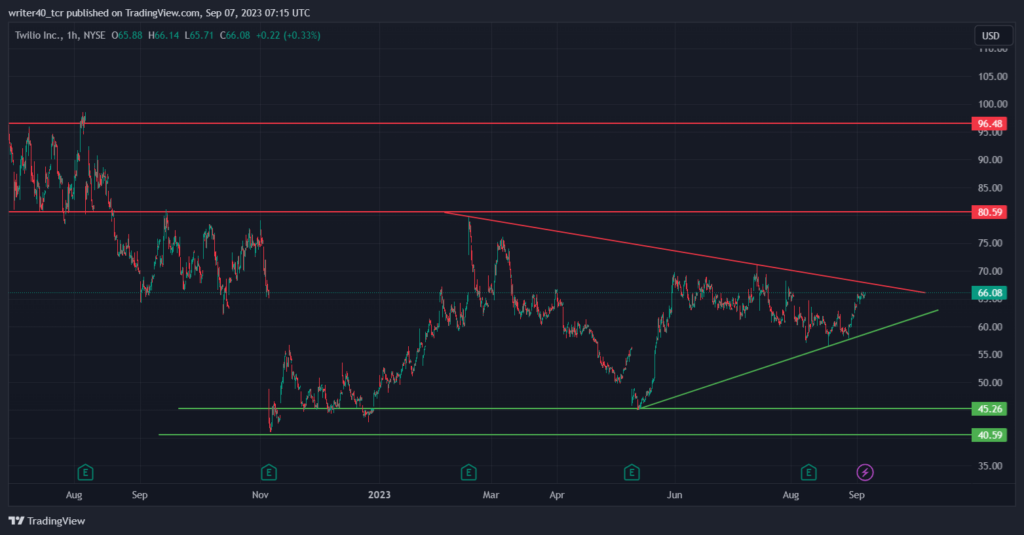Click the C66.08 close value in header
Screen dimensions: 1024x535
tap(234, 35)
